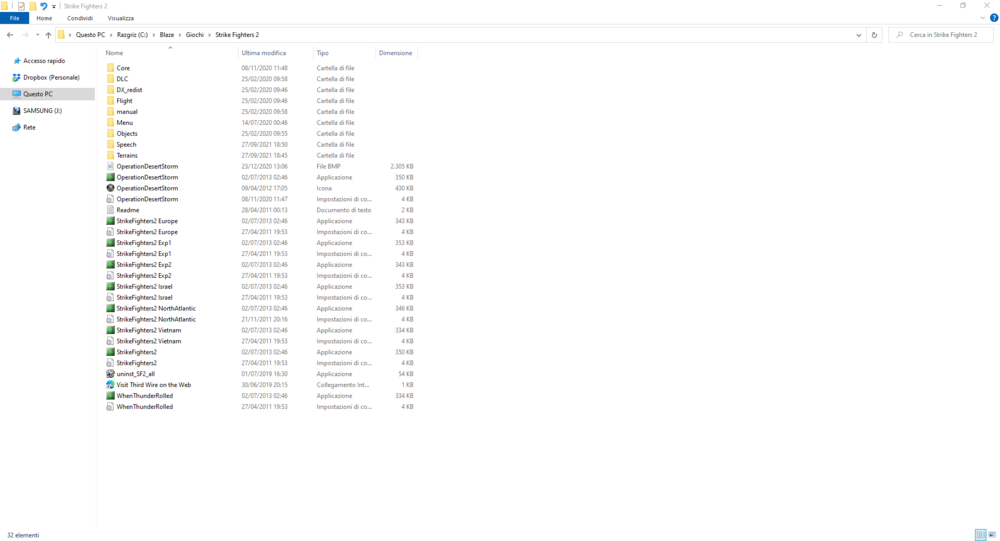Select the Menu folder icon
This screenshot has width=1000, height=541.
(110, 122)
